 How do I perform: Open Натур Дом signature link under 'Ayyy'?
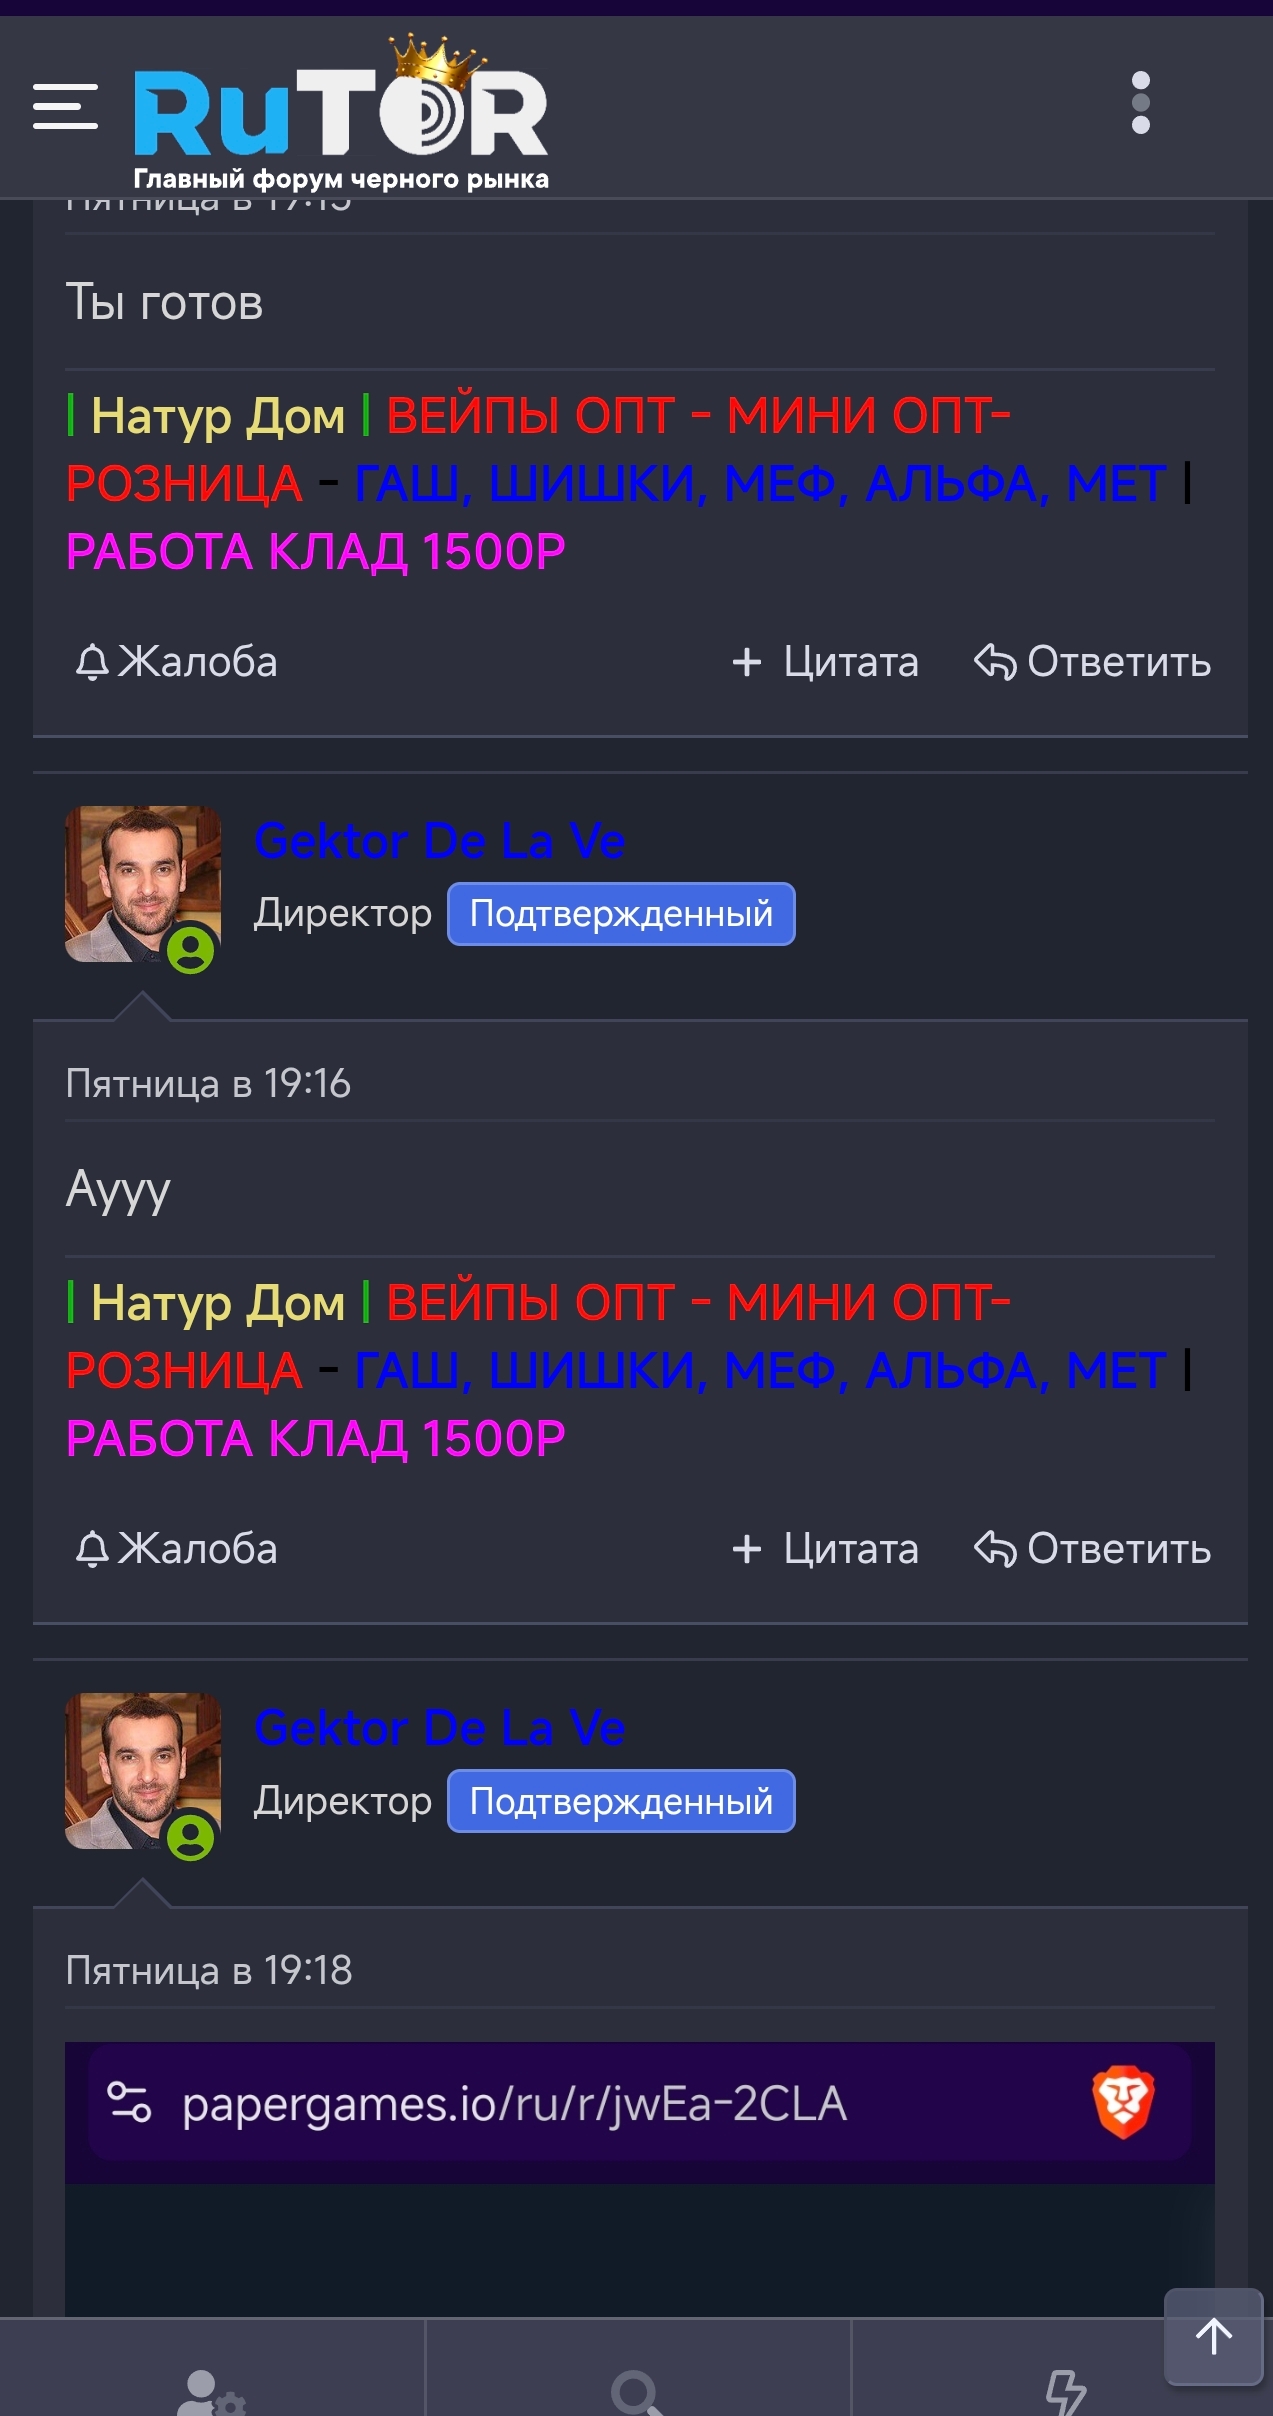[x=217, y=1303]
